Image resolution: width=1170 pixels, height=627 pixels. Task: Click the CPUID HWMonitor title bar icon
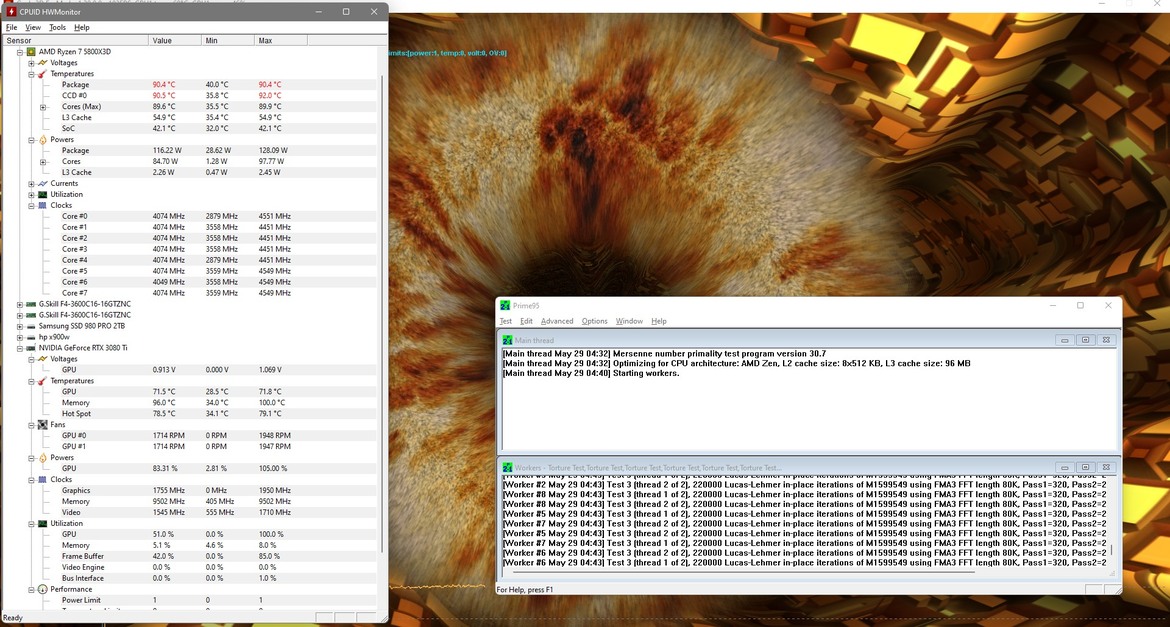click(10, 11)
